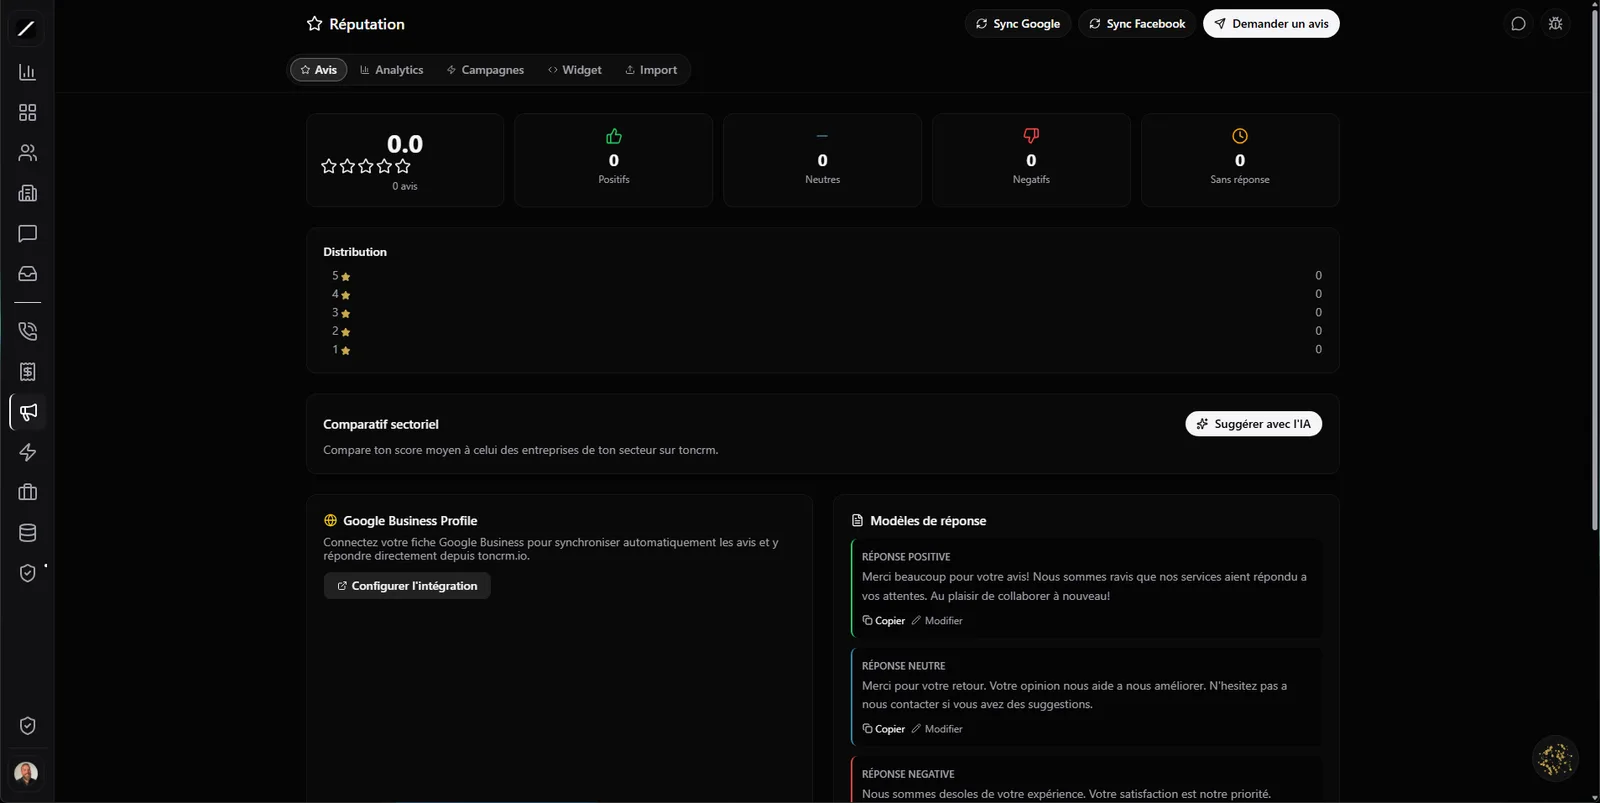Copy the Réponse neutre template
This screenshot has height=803, width=1600.
tap(884, 729)
